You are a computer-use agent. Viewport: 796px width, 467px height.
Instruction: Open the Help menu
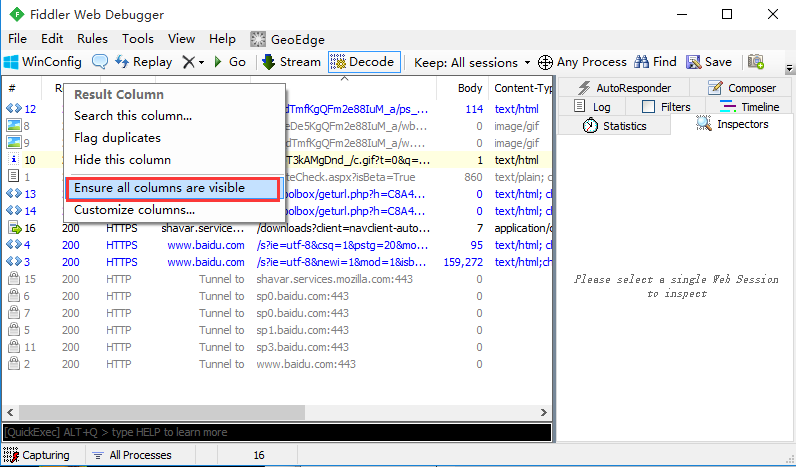(x=222, y=39)
